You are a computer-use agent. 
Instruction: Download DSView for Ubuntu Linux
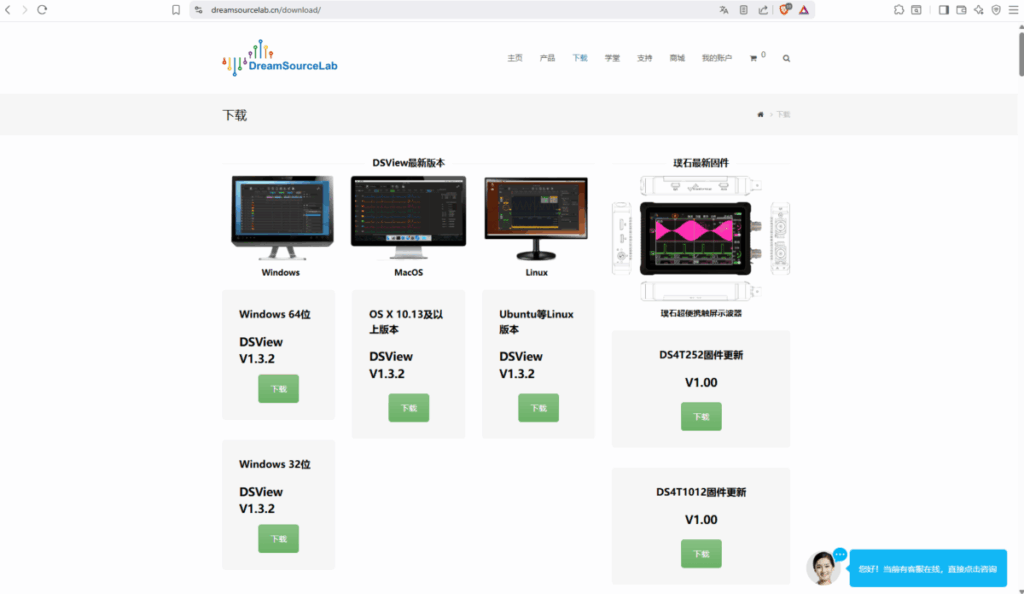pyautogui.click(x=539, y=408)
